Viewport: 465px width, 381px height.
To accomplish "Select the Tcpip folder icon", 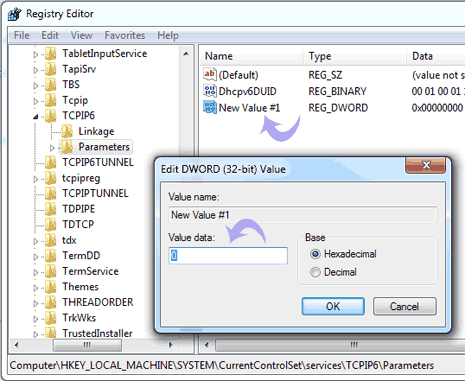I will 51,100.
